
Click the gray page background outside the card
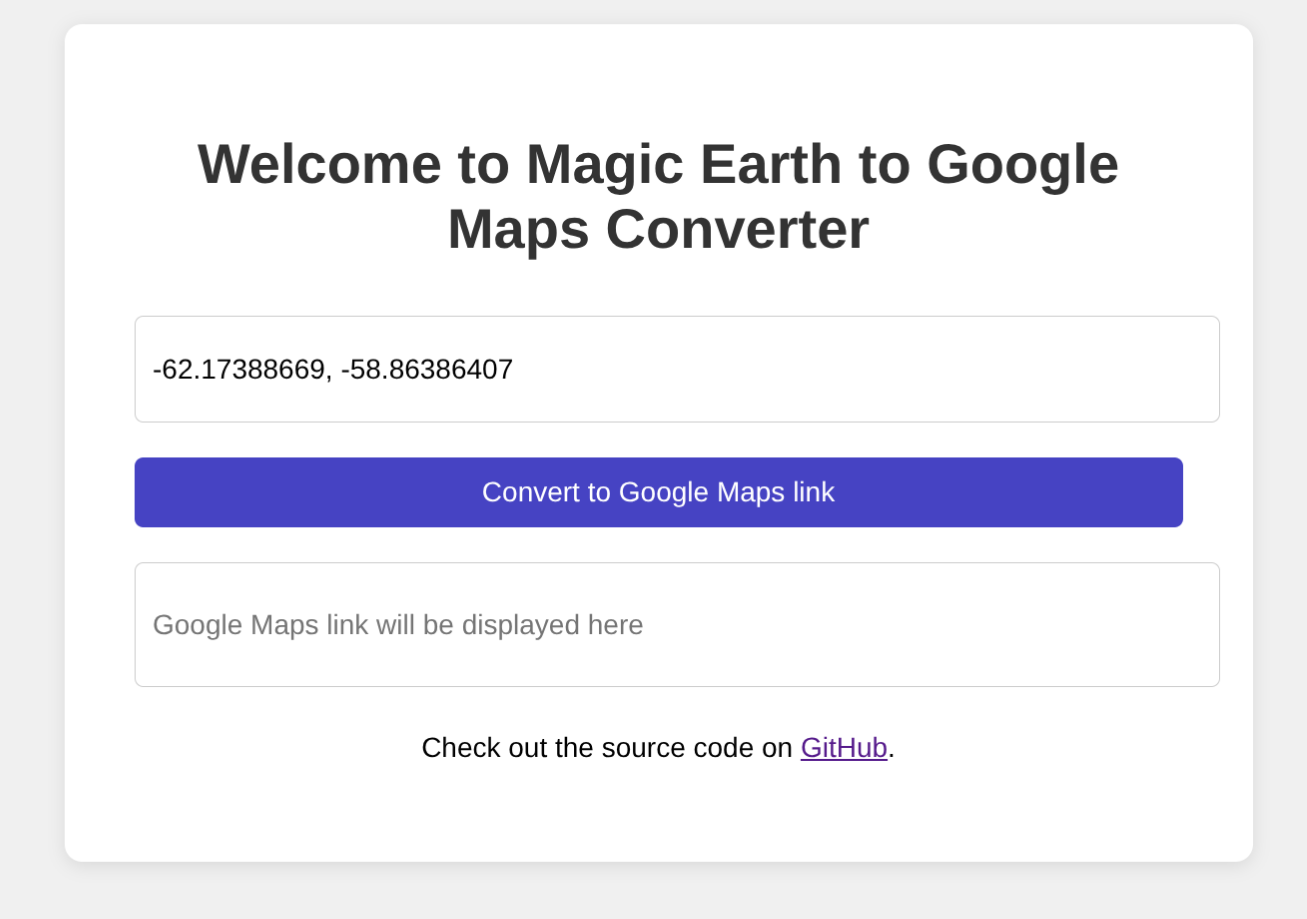point(30,500)
